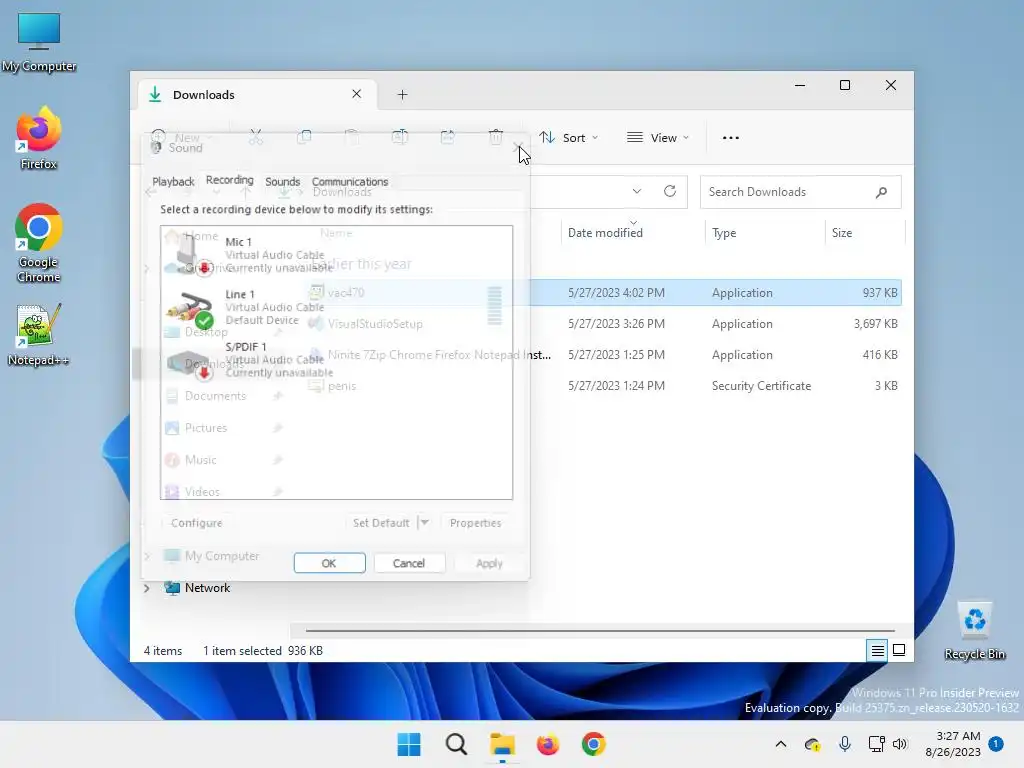Open taskbar Search
Screen dimensions: 1024x768
(x=456, y=744)
